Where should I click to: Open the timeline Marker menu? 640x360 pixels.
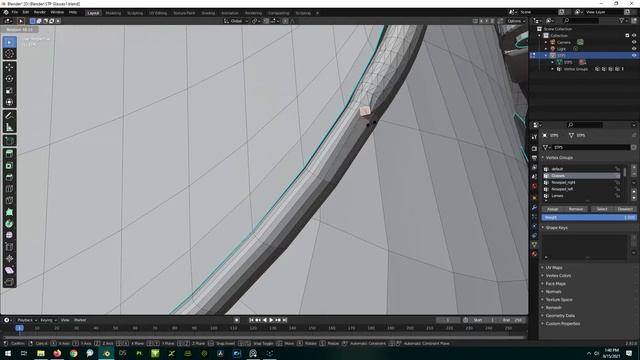click(x=80, y=320)
